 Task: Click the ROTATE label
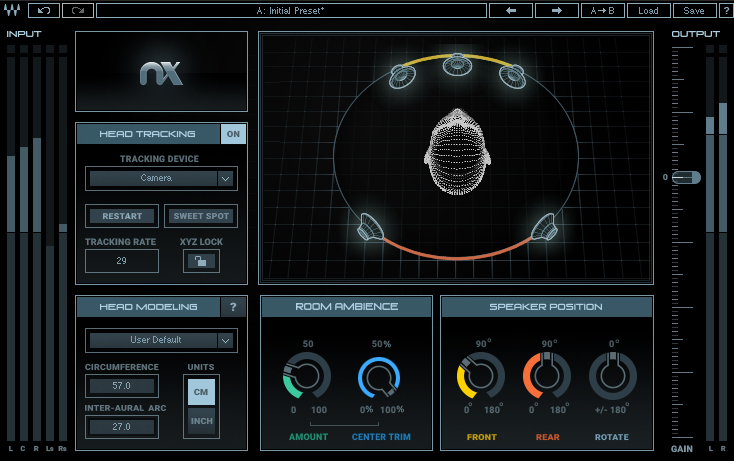[611, 437]
